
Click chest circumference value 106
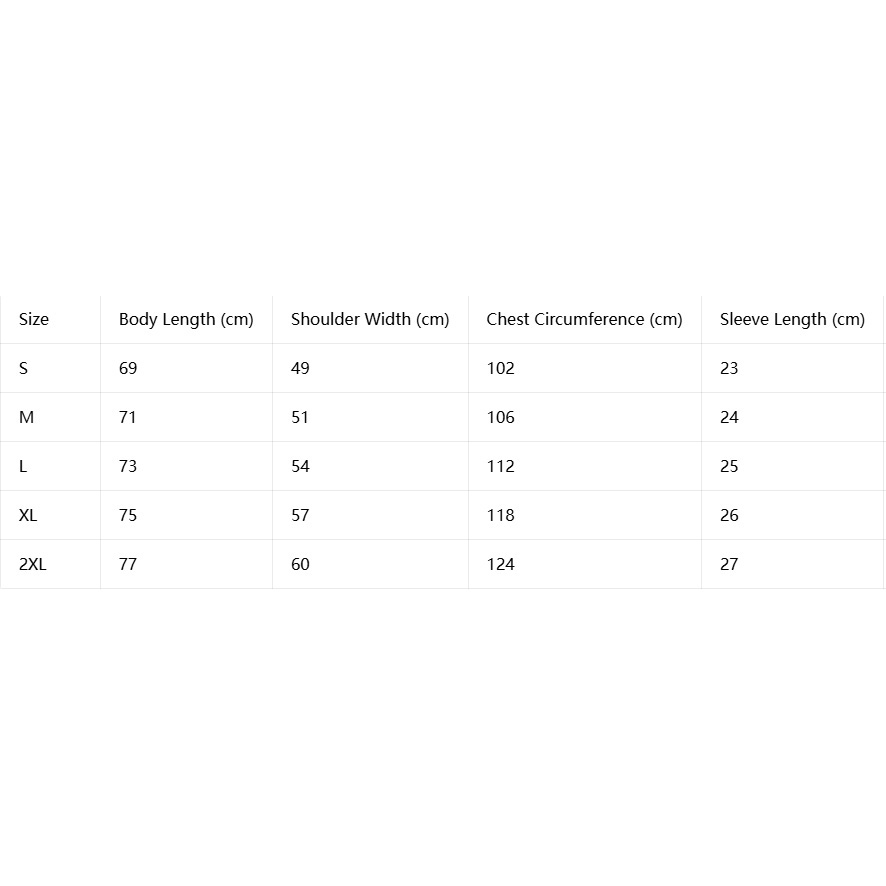click(501, 418)
